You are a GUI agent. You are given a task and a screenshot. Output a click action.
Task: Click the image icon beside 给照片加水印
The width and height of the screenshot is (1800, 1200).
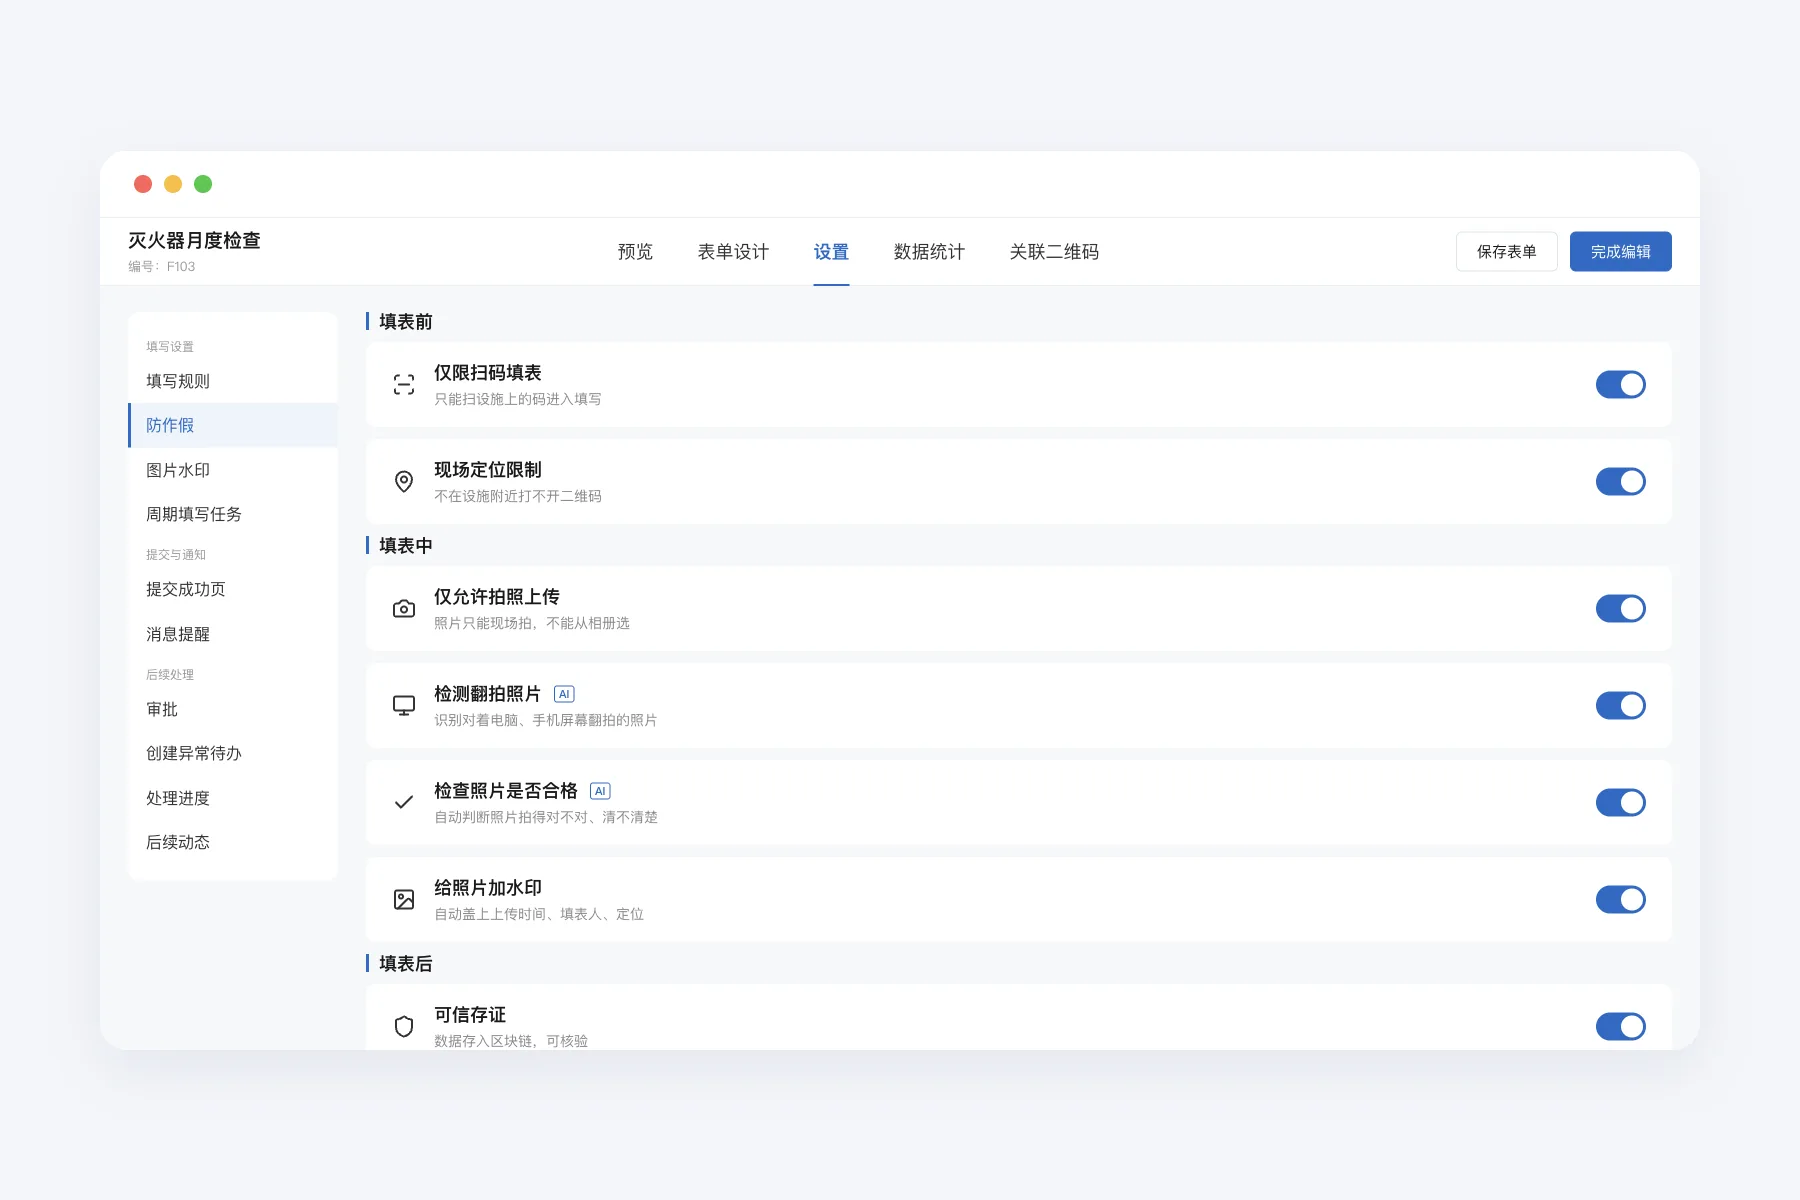click(x=404, y=900)
